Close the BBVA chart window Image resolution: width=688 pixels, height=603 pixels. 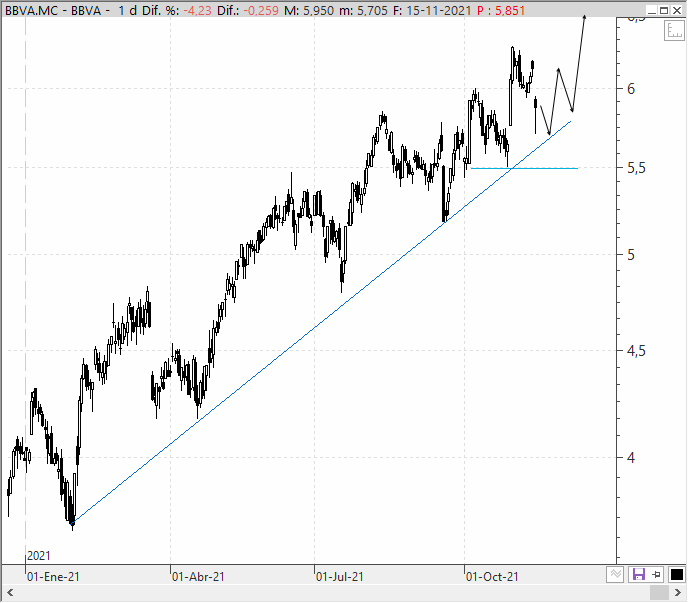[677, 10]
